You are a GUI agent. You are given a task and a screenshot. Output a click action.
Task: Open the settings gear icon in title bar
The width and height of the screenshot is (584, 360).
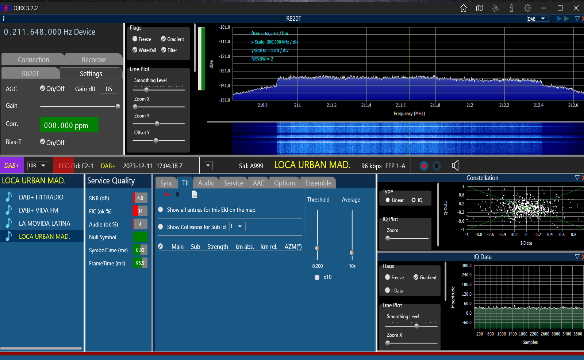click(x=527, y=8)
